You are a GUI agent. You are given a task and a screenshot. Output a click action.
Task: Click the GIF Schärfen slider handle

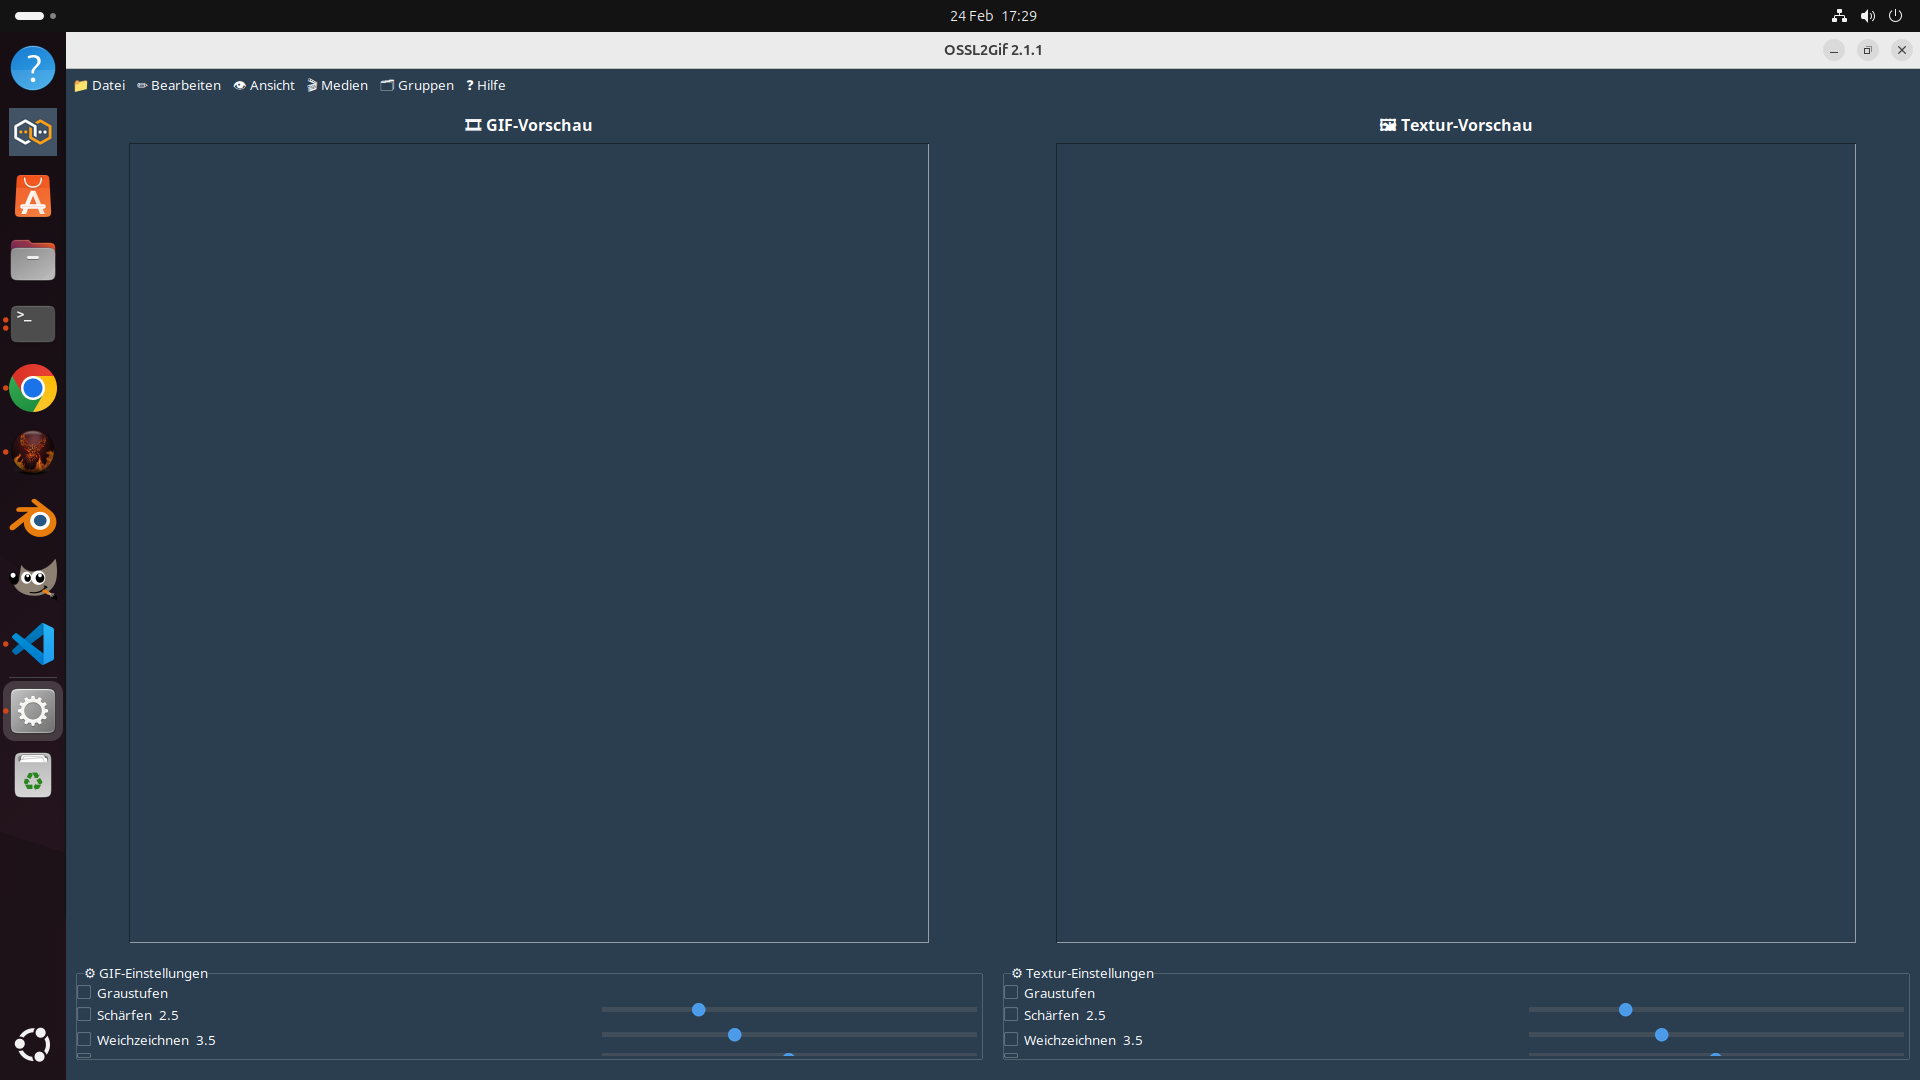(699, 1010)
